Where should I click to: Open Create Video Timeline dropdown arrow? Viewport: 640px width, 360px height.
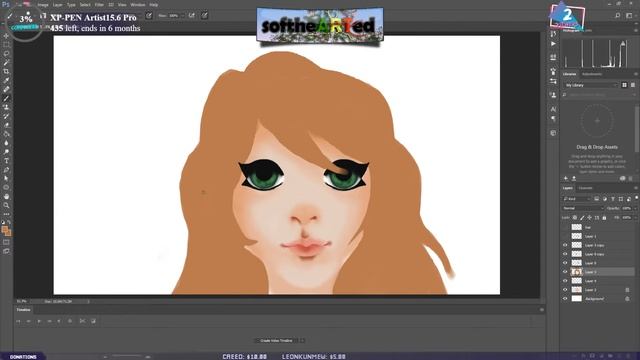click(x=302, y=340)
